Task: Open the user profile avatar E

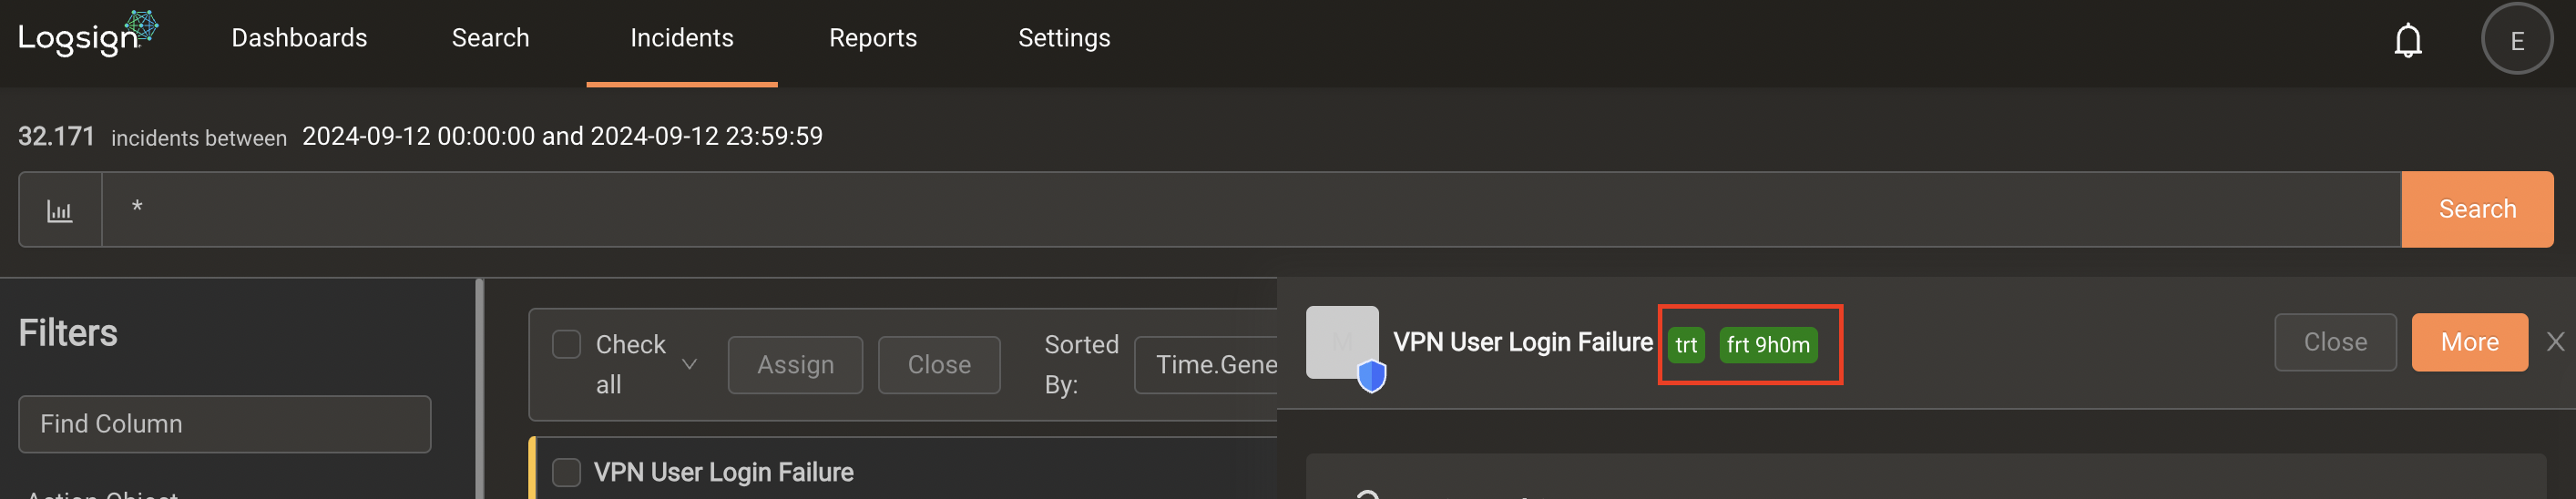Action: [2516, 39]
